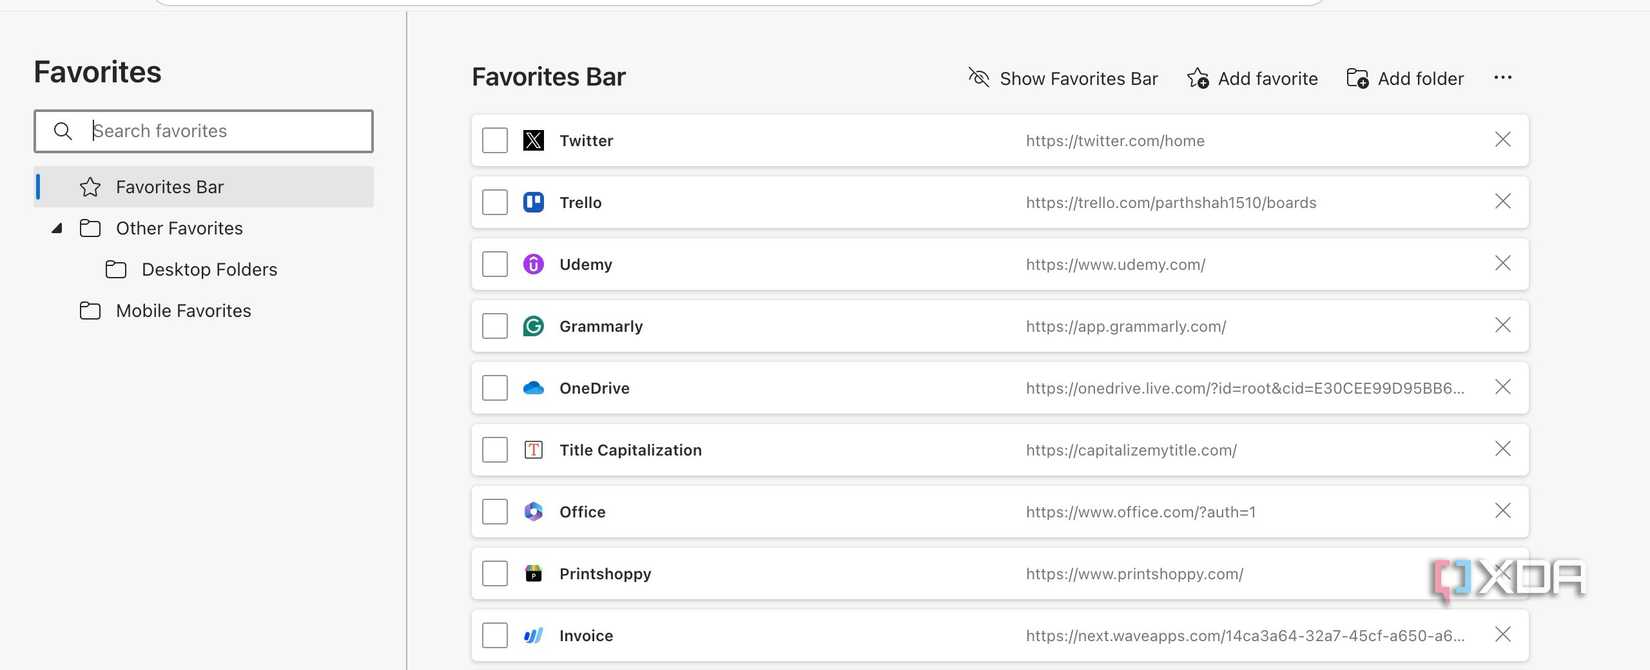
Task: Select Favorites Bar in sidebar
Action: [204, 187]
